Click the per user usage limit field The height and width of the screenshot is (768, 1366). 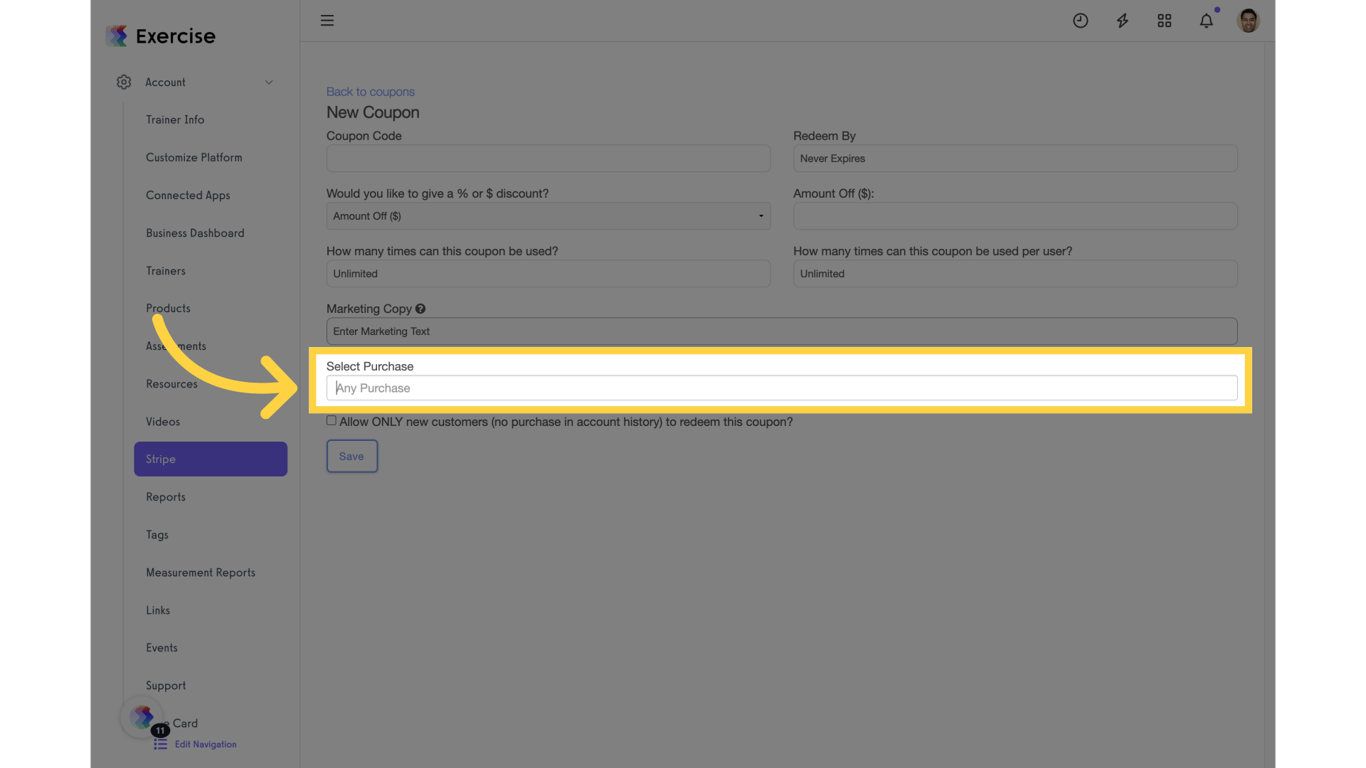coord(1015,274)
